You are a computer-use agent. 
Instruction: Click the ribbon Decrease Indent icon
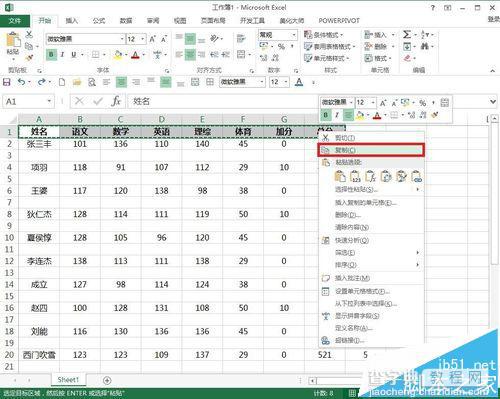[x=215, y=54]
